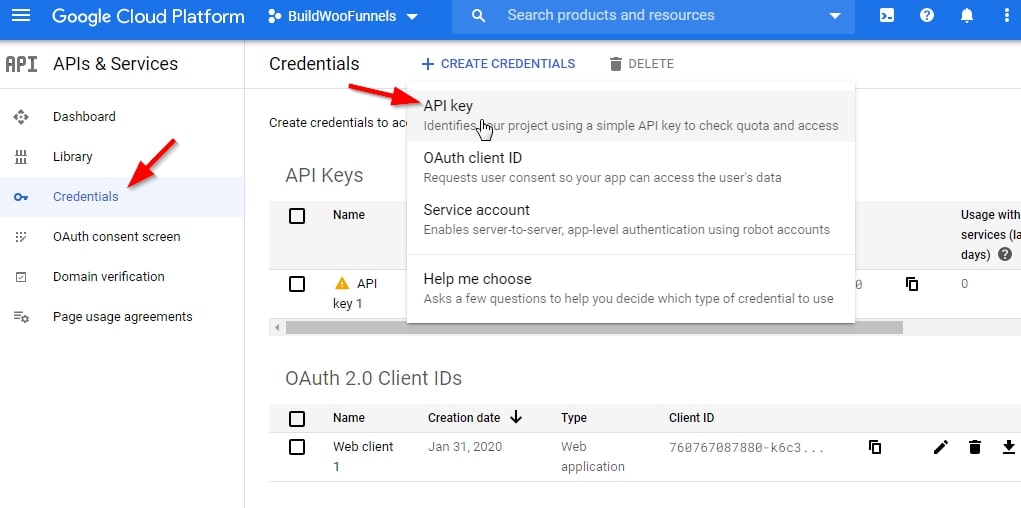Check the API key 1 row checkbox

coord(297,284)
